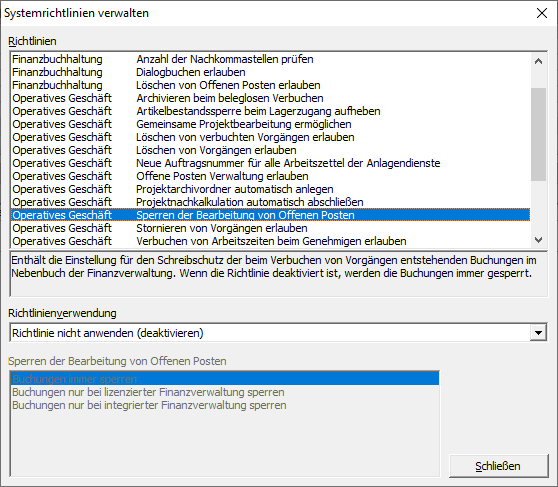Choose 'Gemeinsame Projektbearbeitung ermöglichen' policy

270,124
